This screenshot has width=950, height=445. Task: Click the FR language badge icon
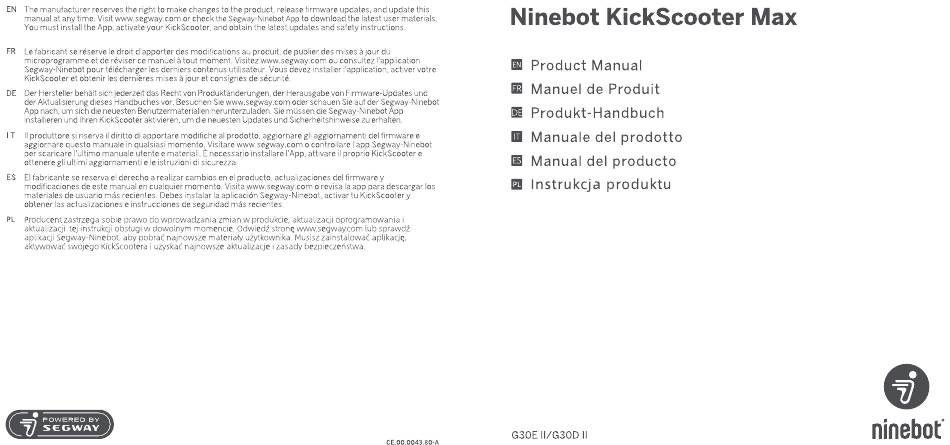[x=516, y=89]
